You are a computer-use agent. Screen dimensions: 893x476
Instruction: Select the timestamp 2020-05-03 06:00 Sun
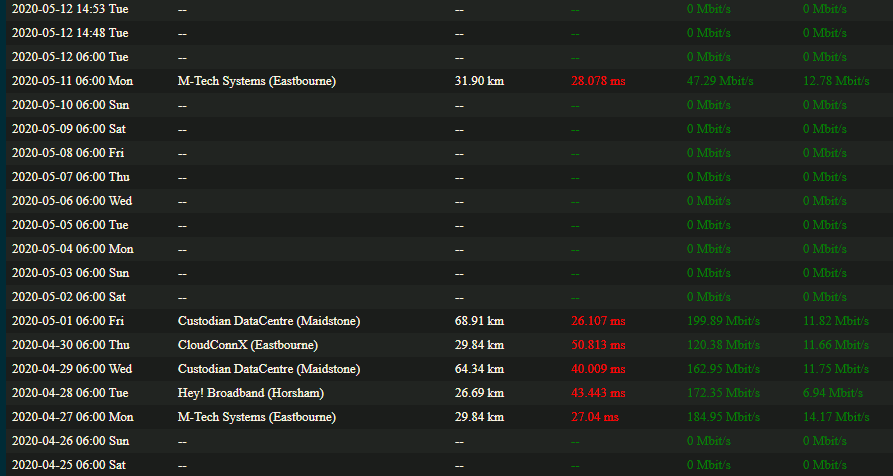point(71,273)
